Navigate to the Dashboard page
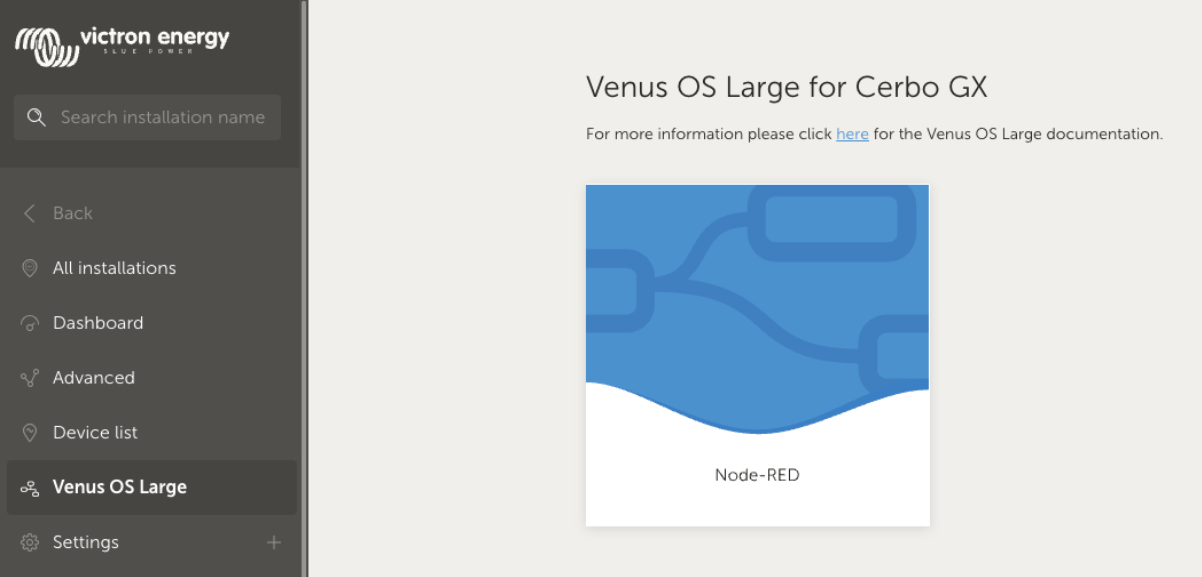 [x=98, y=323]
